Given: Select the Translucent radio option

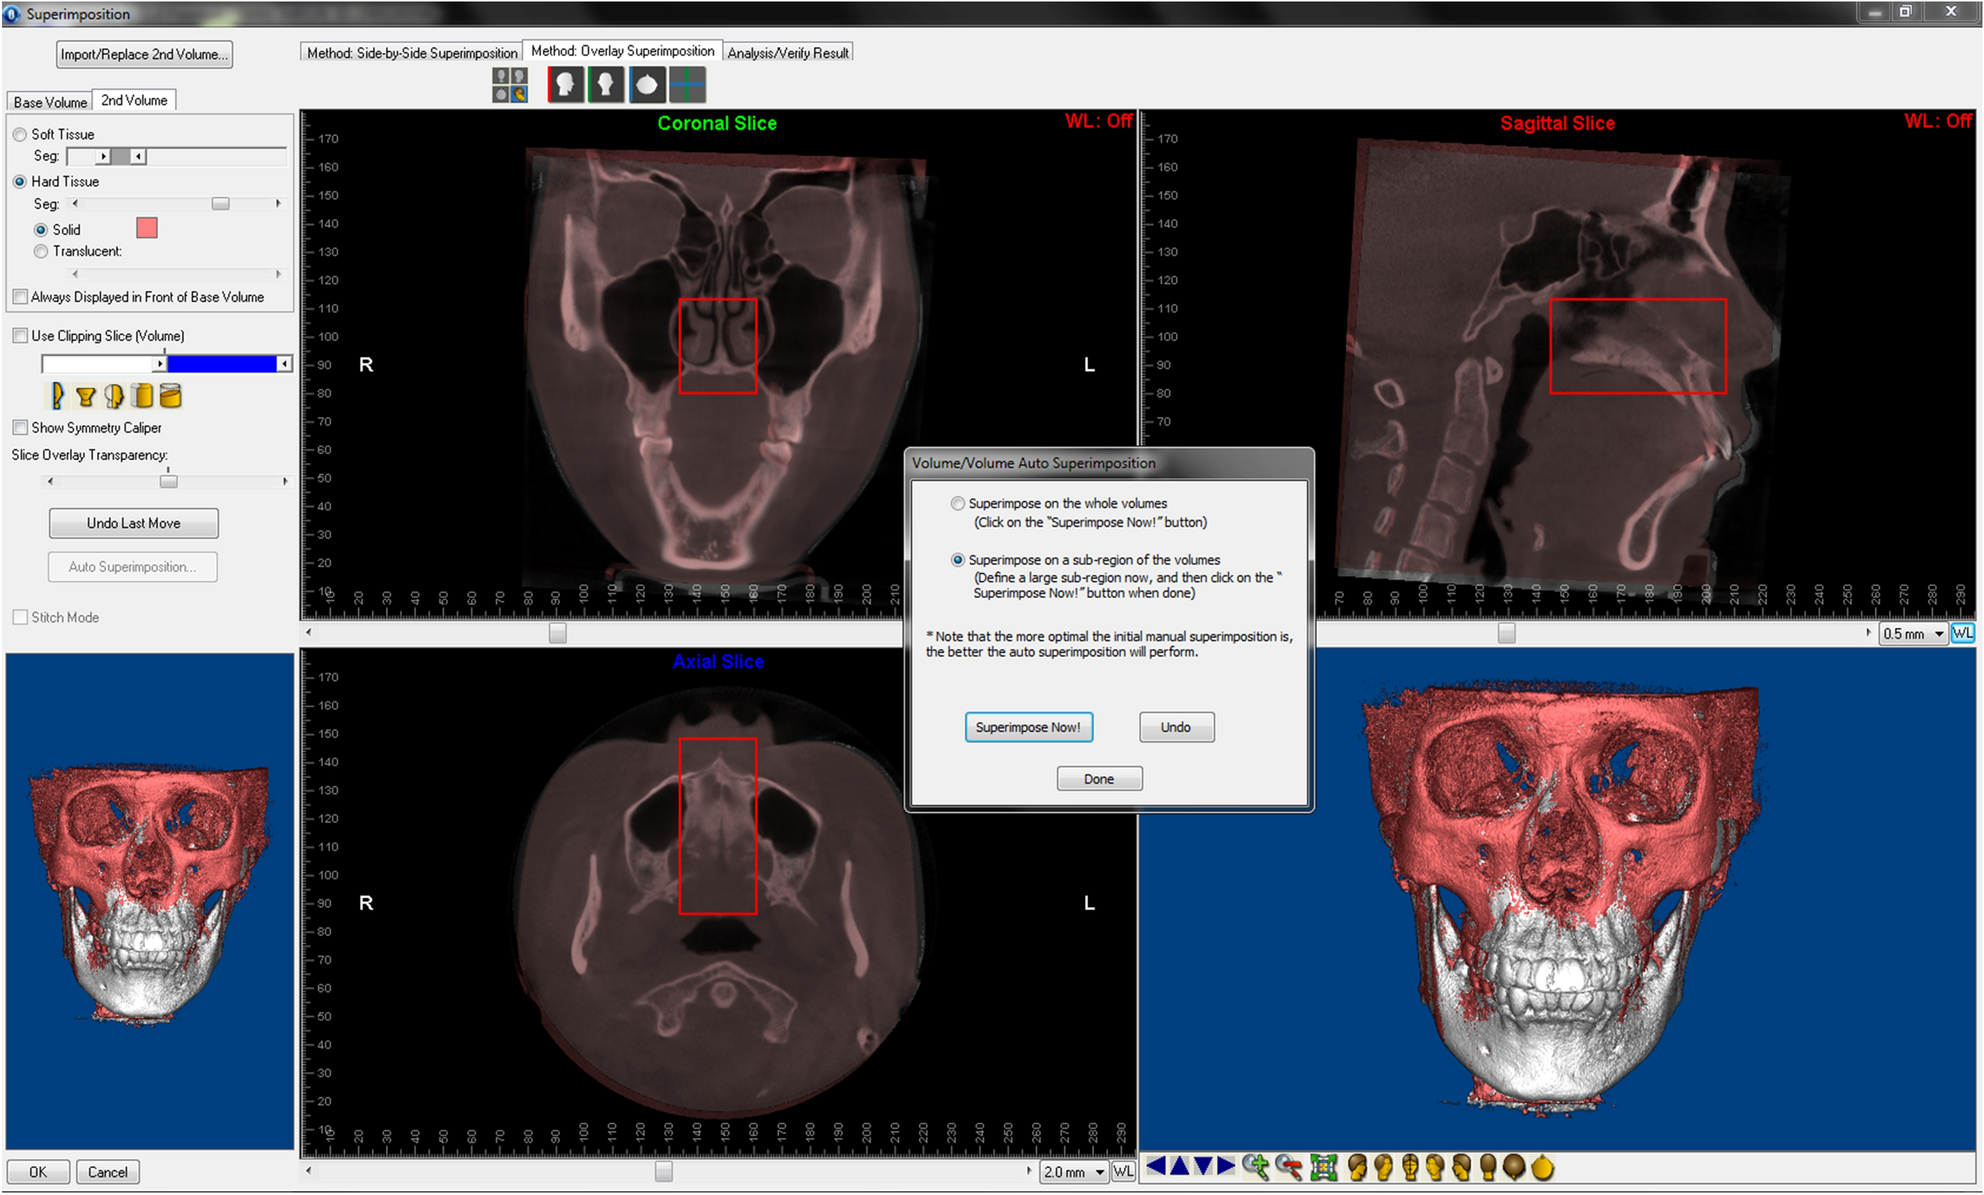Looking at the screenshot, I should (x=41, y=252).
